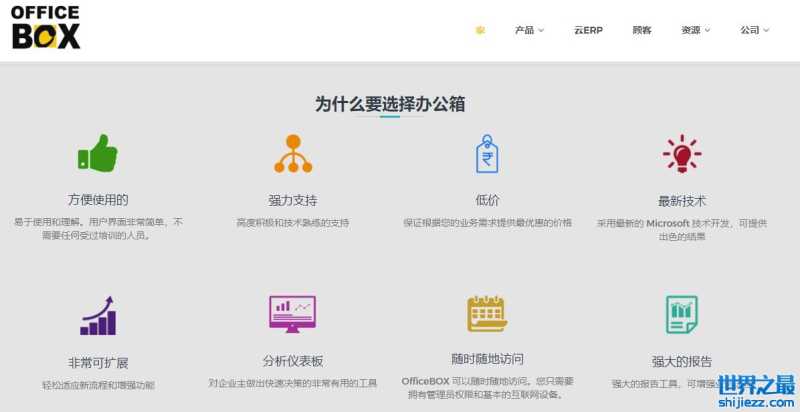The image size is (800, 412).
Task: Click the 方便使用的 feature title
Action: (x=98, y=200)
